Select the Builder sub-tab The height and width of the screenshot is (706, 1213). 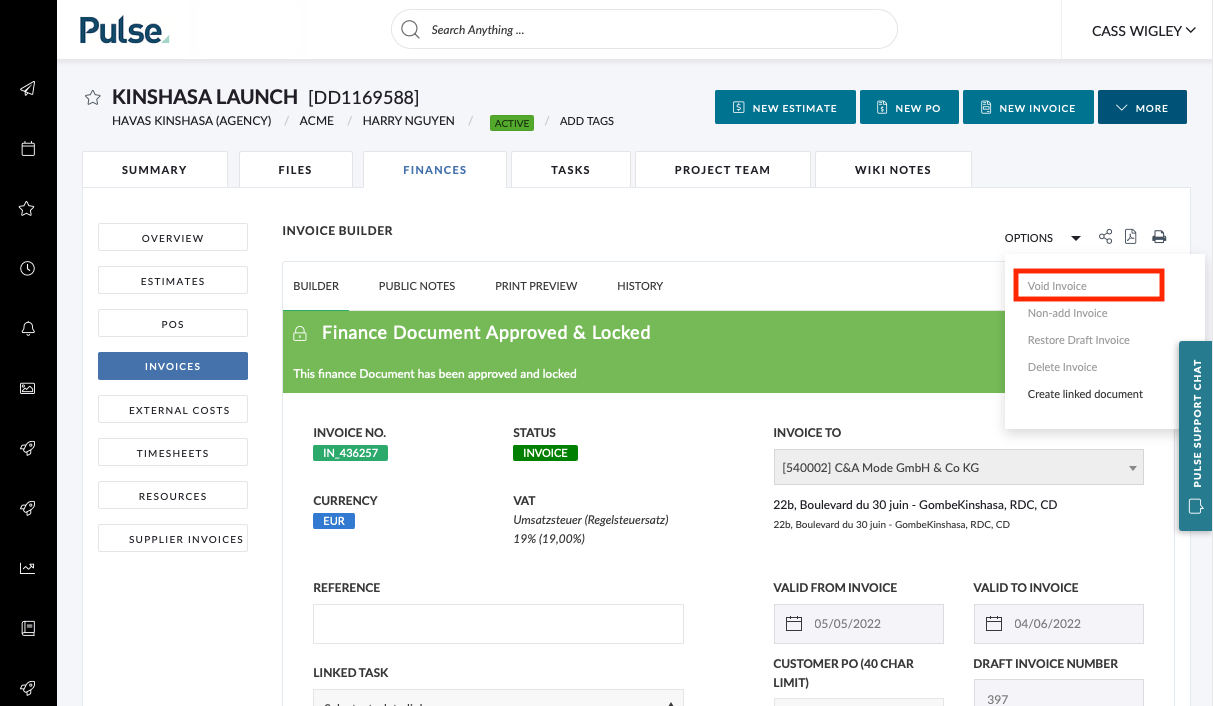tap(316, 286)
